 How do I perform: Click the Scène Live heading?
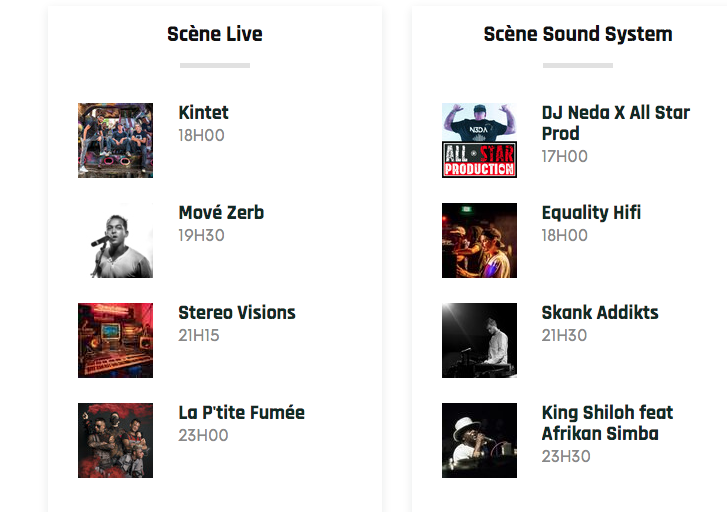pos(215,34)
